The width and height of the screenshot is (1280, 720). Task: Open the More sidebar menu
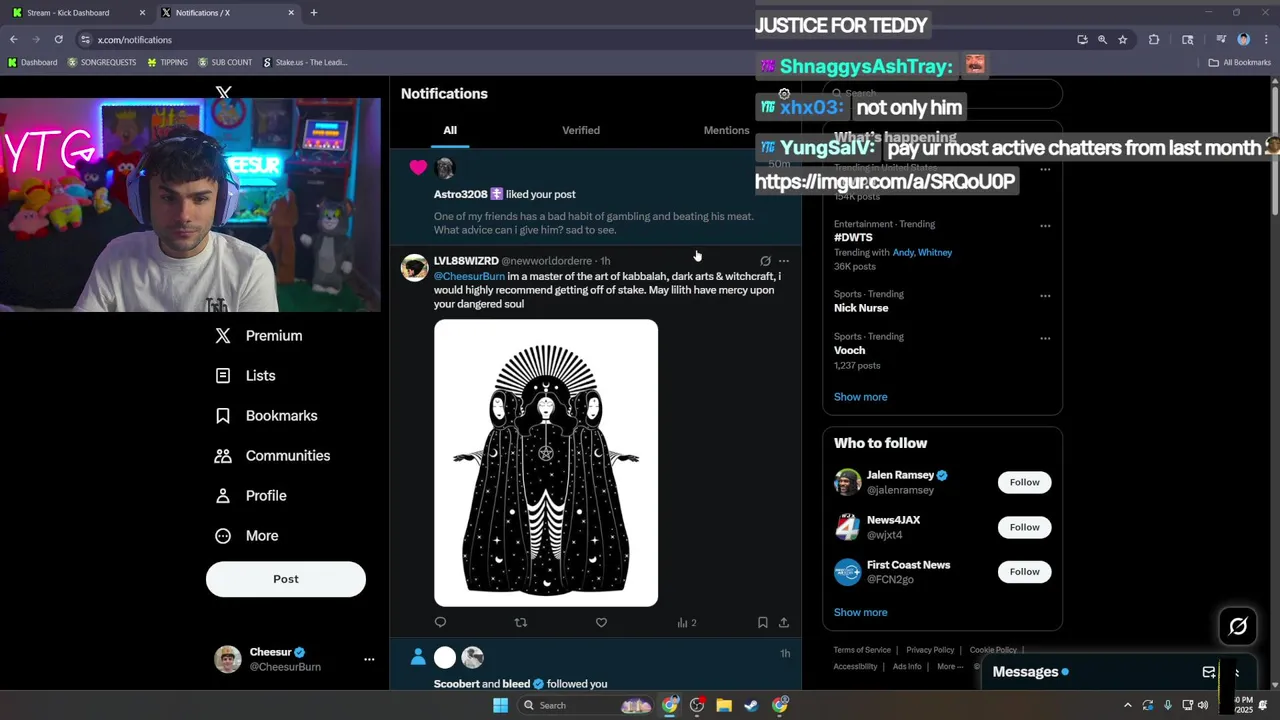[x=247, y=536]
